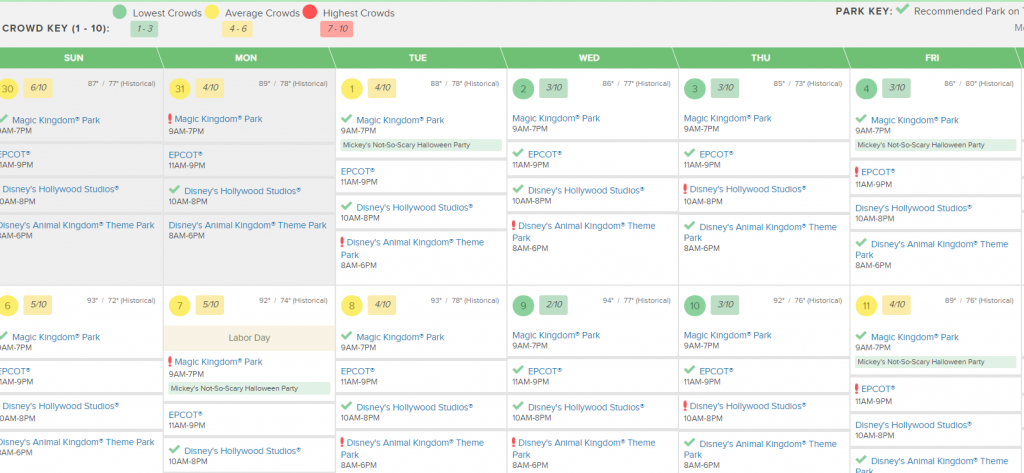The height and width of the screenshot is (473, 1024).
Task: Click '89° / 78° (Historical)' temperature on Monday 31
Action: point(294,84)
